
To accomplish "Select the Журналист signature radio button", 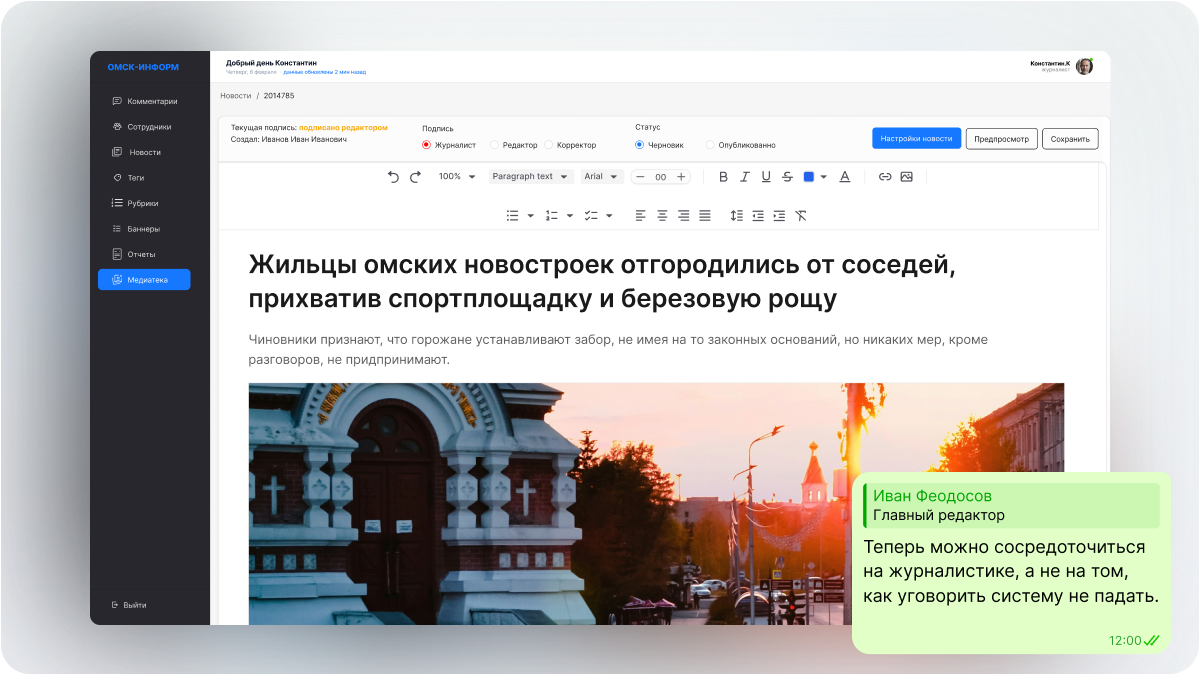I will point(442,144).
